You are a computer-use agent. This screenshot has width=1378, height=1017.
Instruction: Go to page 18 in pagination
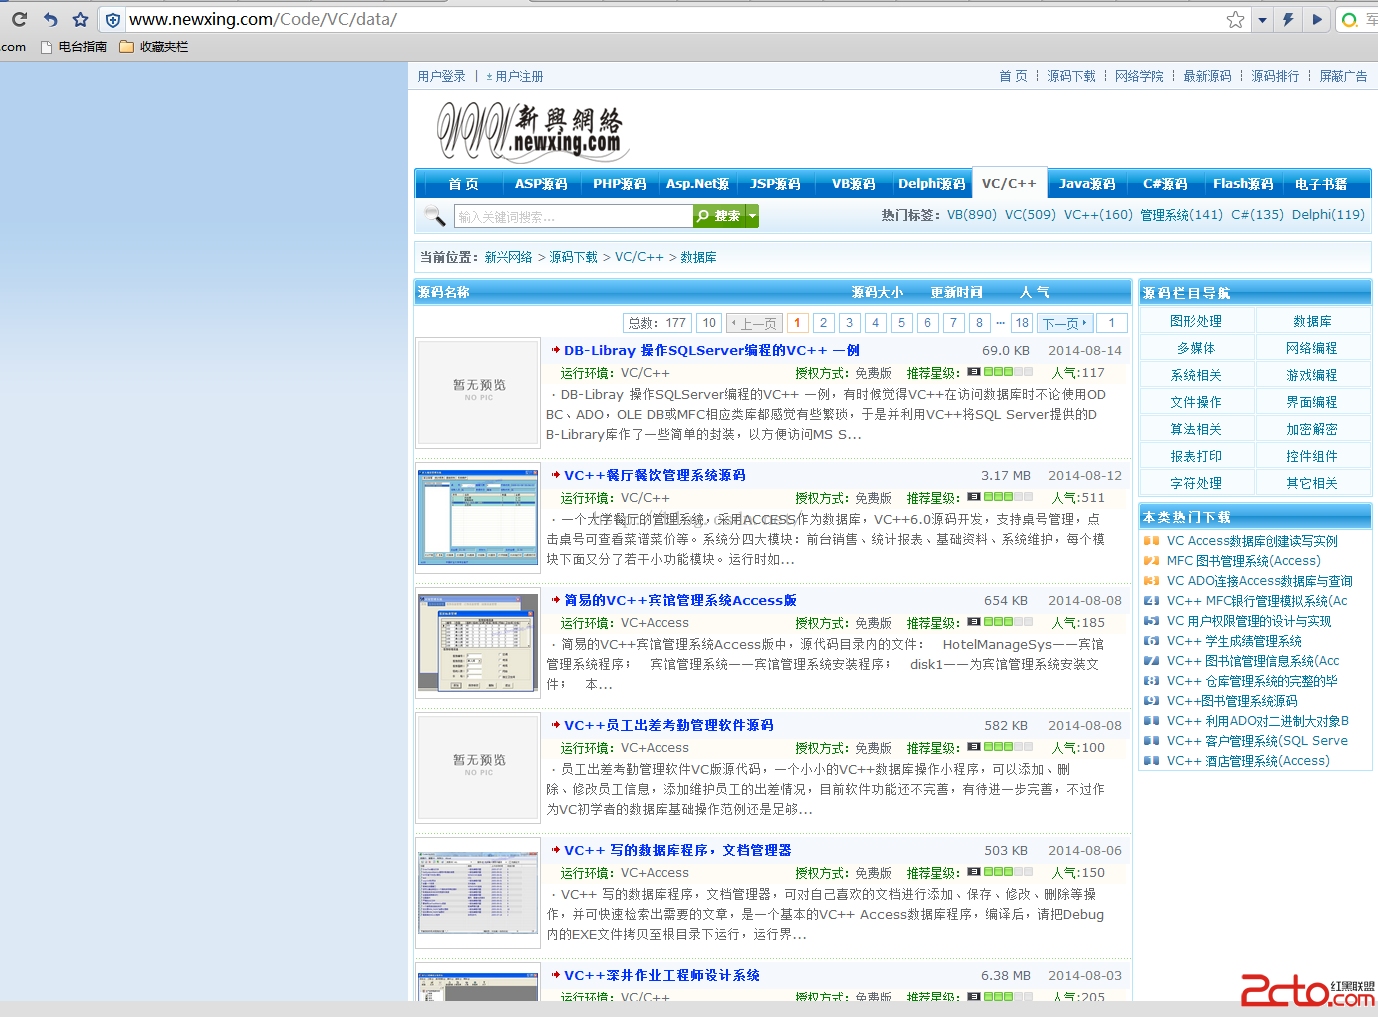(x=1021, y=322)
